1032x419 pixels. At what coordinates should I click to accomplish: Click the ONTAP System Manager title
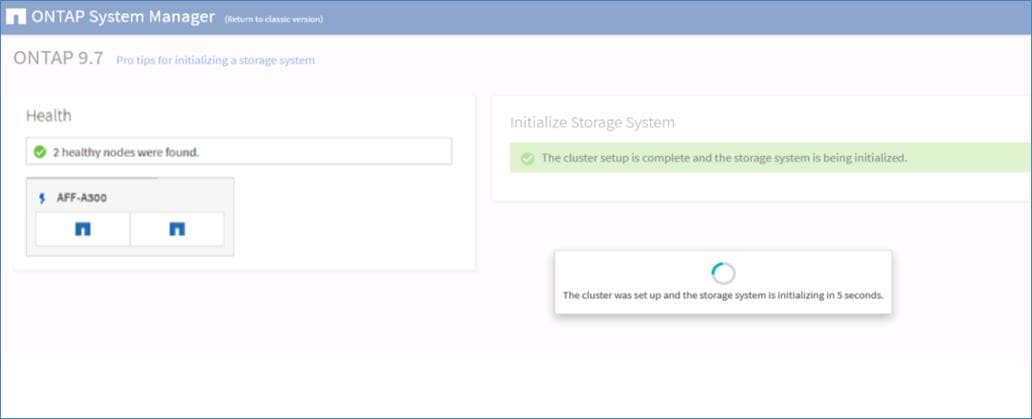coord(123,17)
